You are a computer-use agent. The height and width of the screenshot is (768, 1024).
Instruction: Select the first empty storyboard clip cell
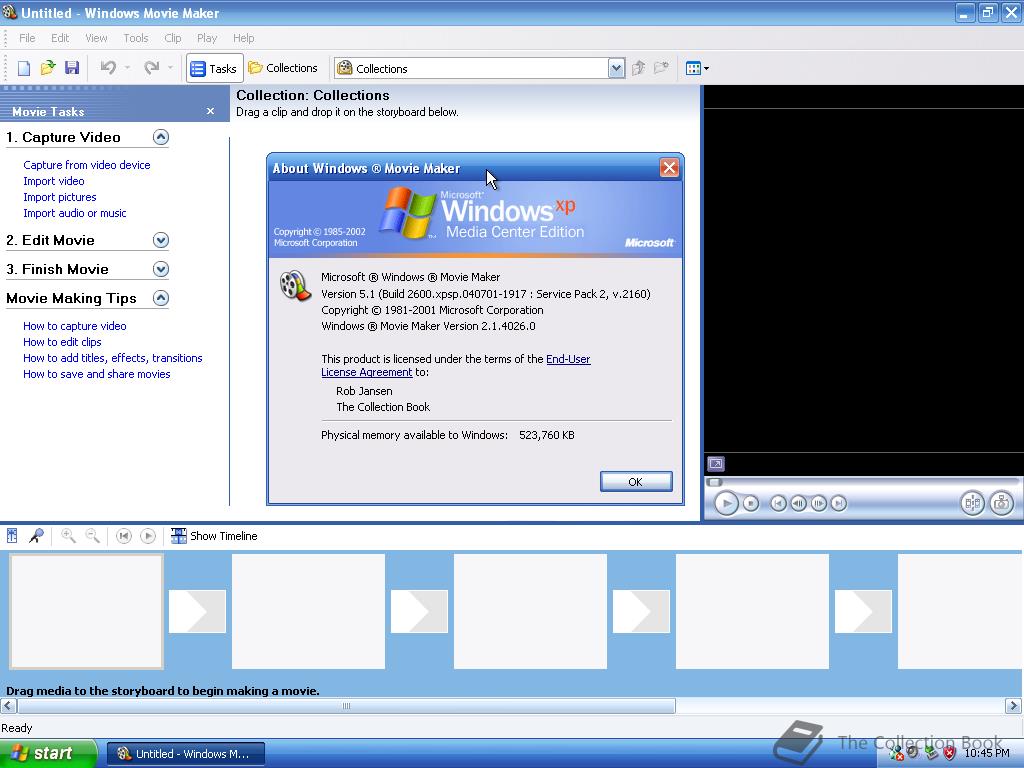pos(86,612)
